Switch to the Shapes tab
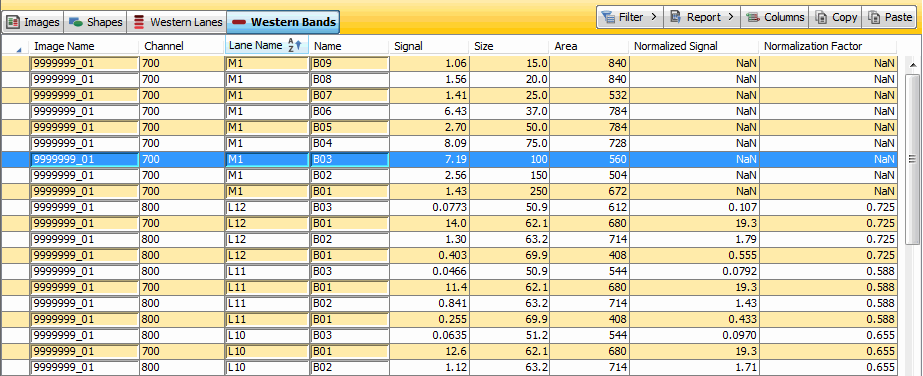Screen dimensions: 923x376 95,22
